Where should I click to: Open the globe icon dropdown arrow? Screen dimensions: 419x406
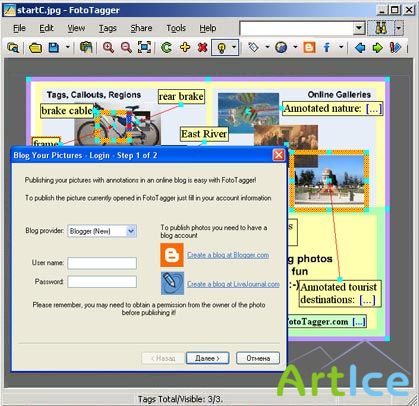coord(295,47)
